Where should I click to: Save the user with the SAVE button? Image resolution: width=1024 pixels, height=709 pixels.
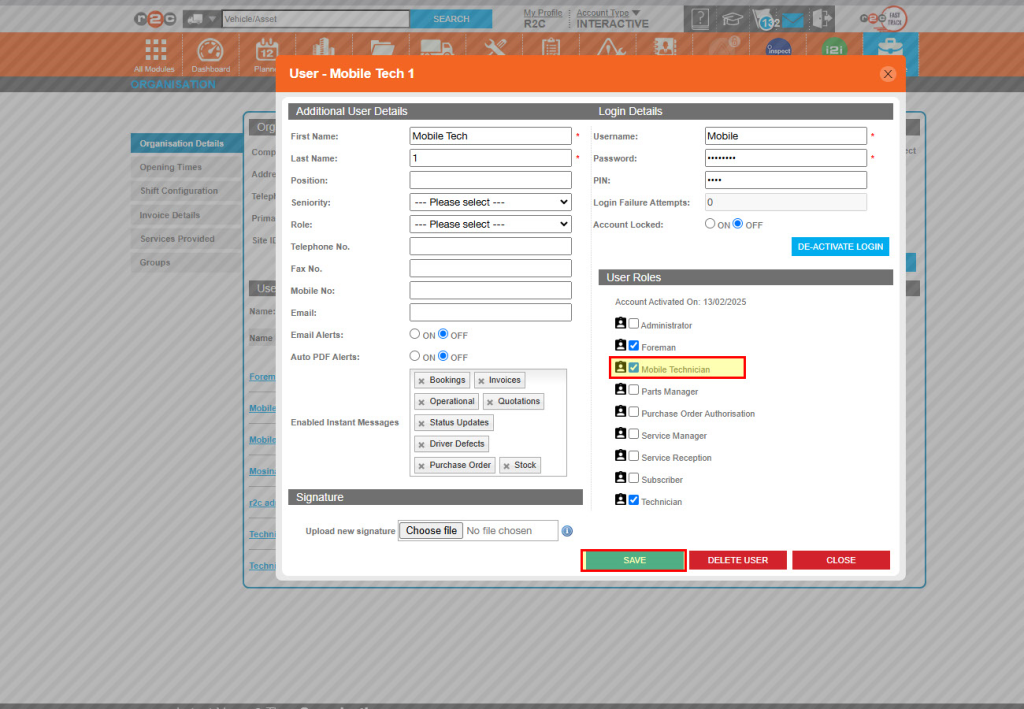(633, 560)
